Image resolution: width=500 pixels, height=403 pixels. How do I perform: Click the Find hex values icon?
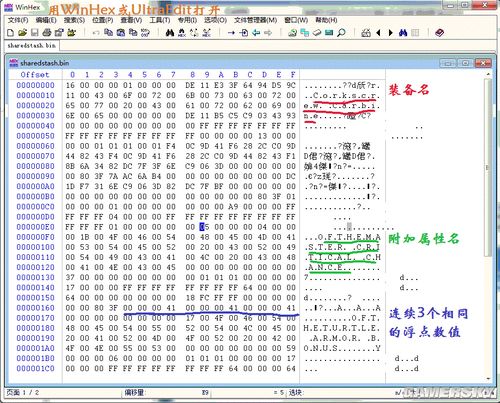tap(182, 33)
